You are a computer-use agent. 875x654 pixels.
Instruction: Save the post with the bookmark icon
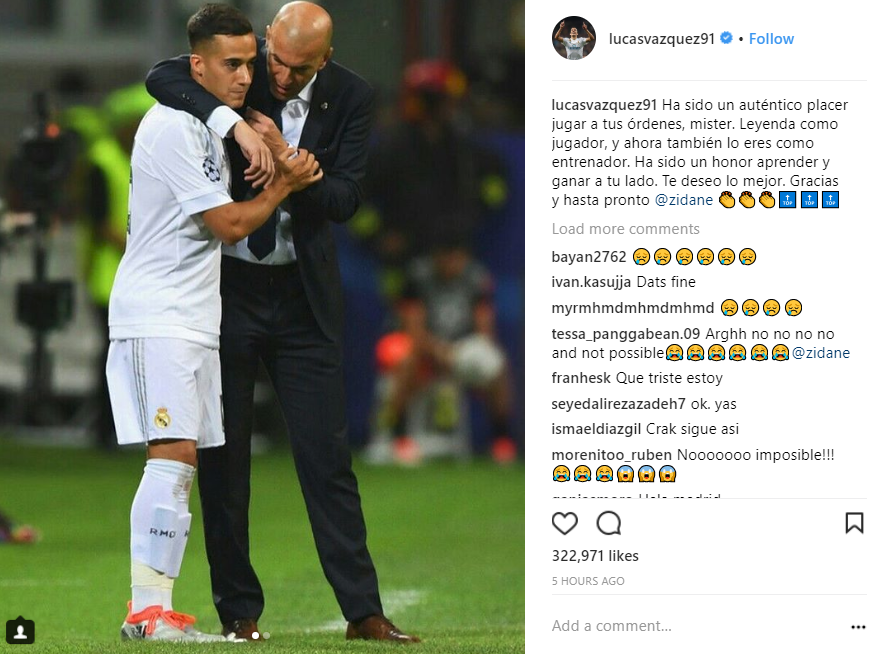854,523
